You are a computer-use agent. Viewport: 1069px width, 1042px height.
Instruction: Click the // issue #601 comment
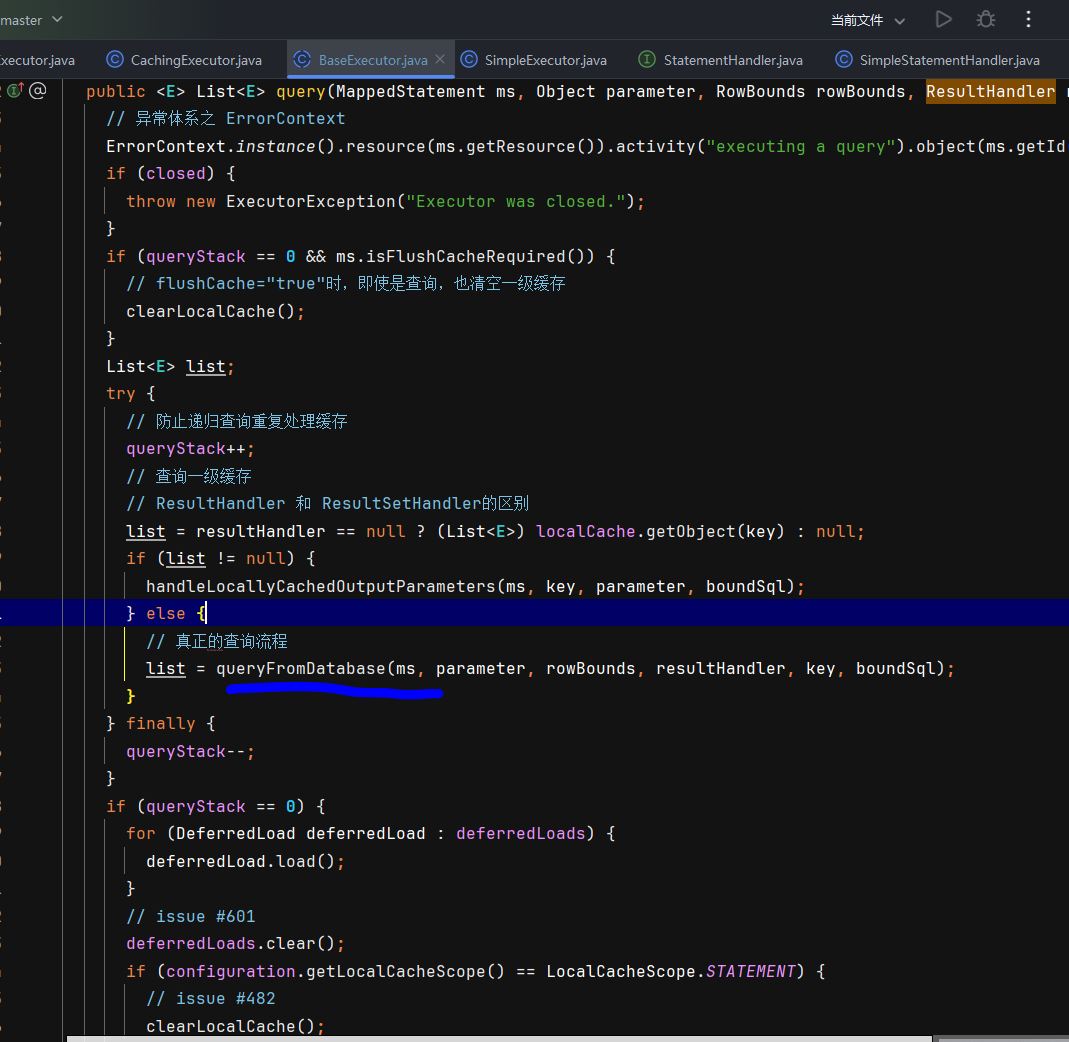pyautogui.click(x=190, y=917)
